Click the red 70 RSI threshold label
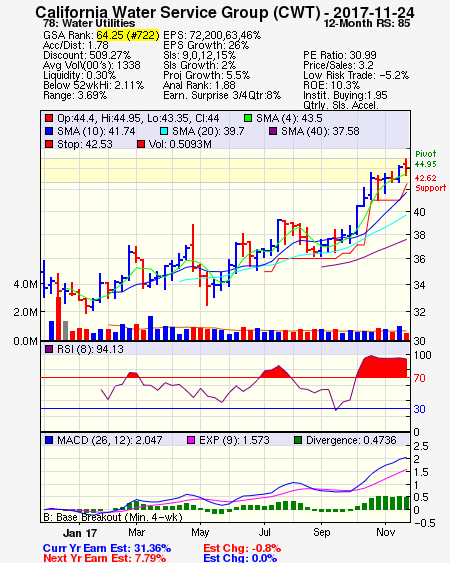The height and width of the screenshot is (563, 450). point(419,378)
